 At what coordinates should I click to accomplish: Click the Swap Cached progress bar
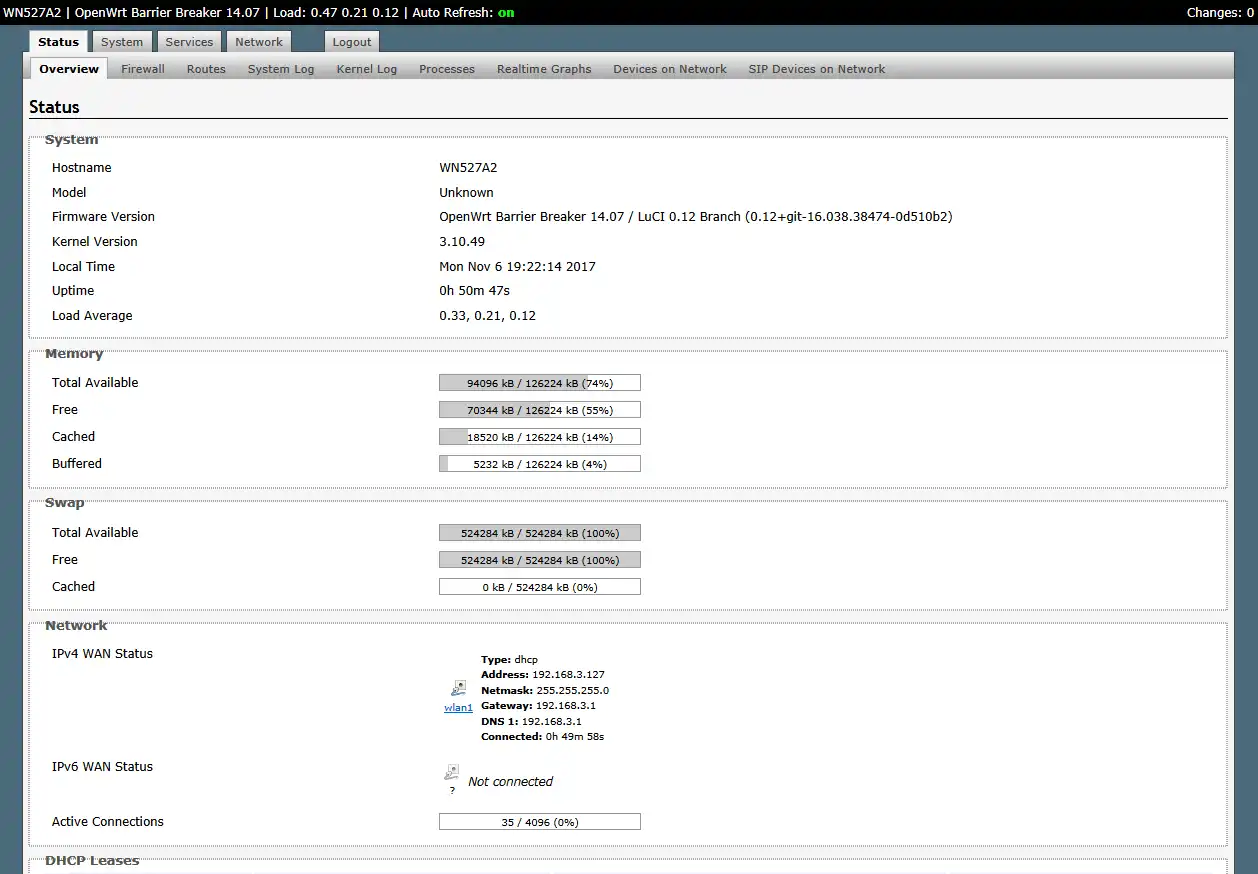[540, 587]
